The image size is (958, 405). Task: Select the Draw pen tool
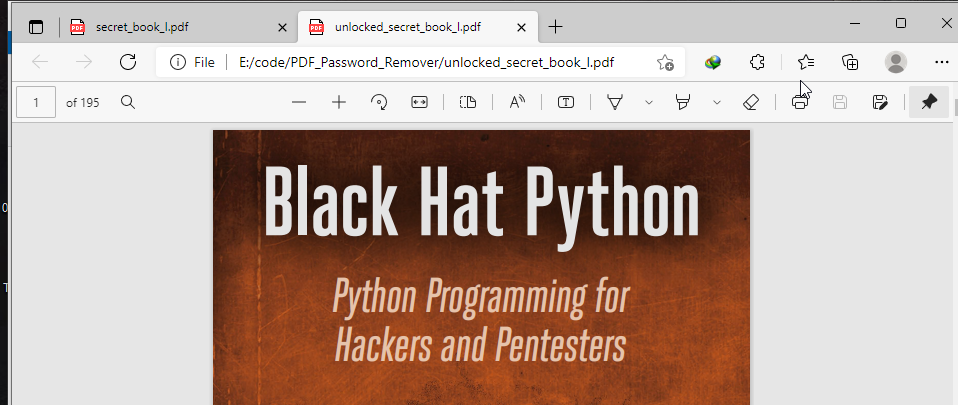click(x=615, y=102)
